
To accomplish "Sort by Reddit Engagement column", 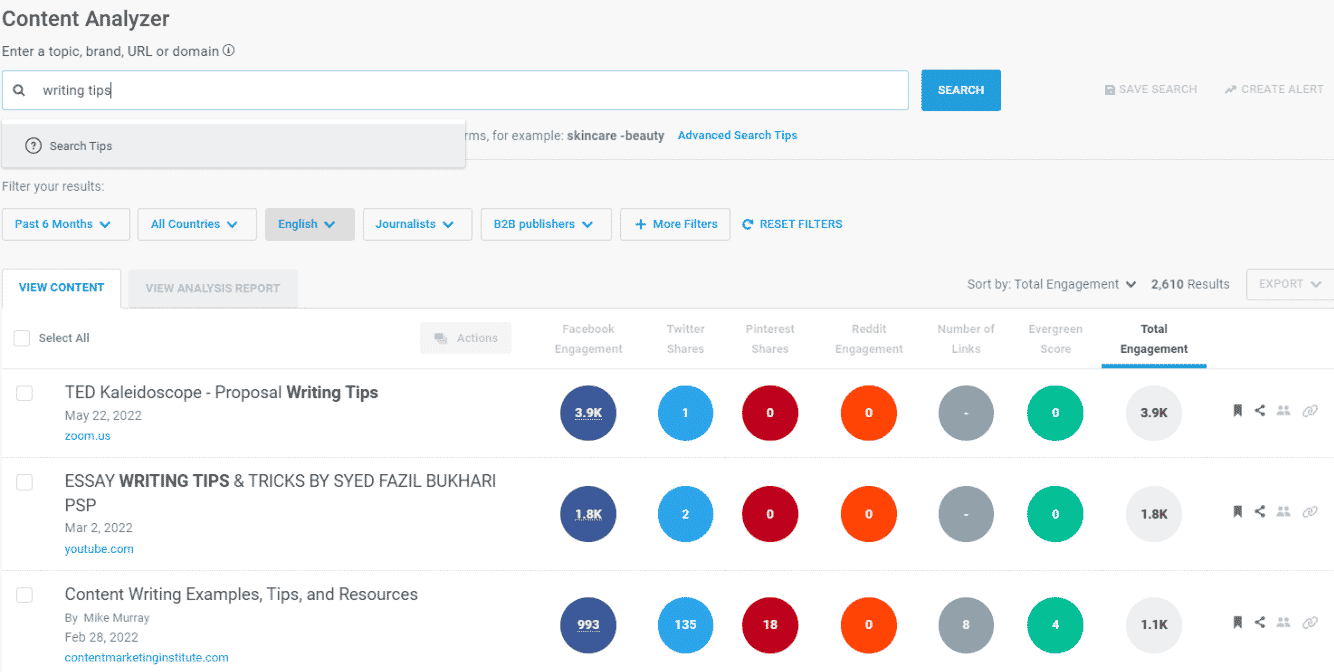I will click(869, 339).
